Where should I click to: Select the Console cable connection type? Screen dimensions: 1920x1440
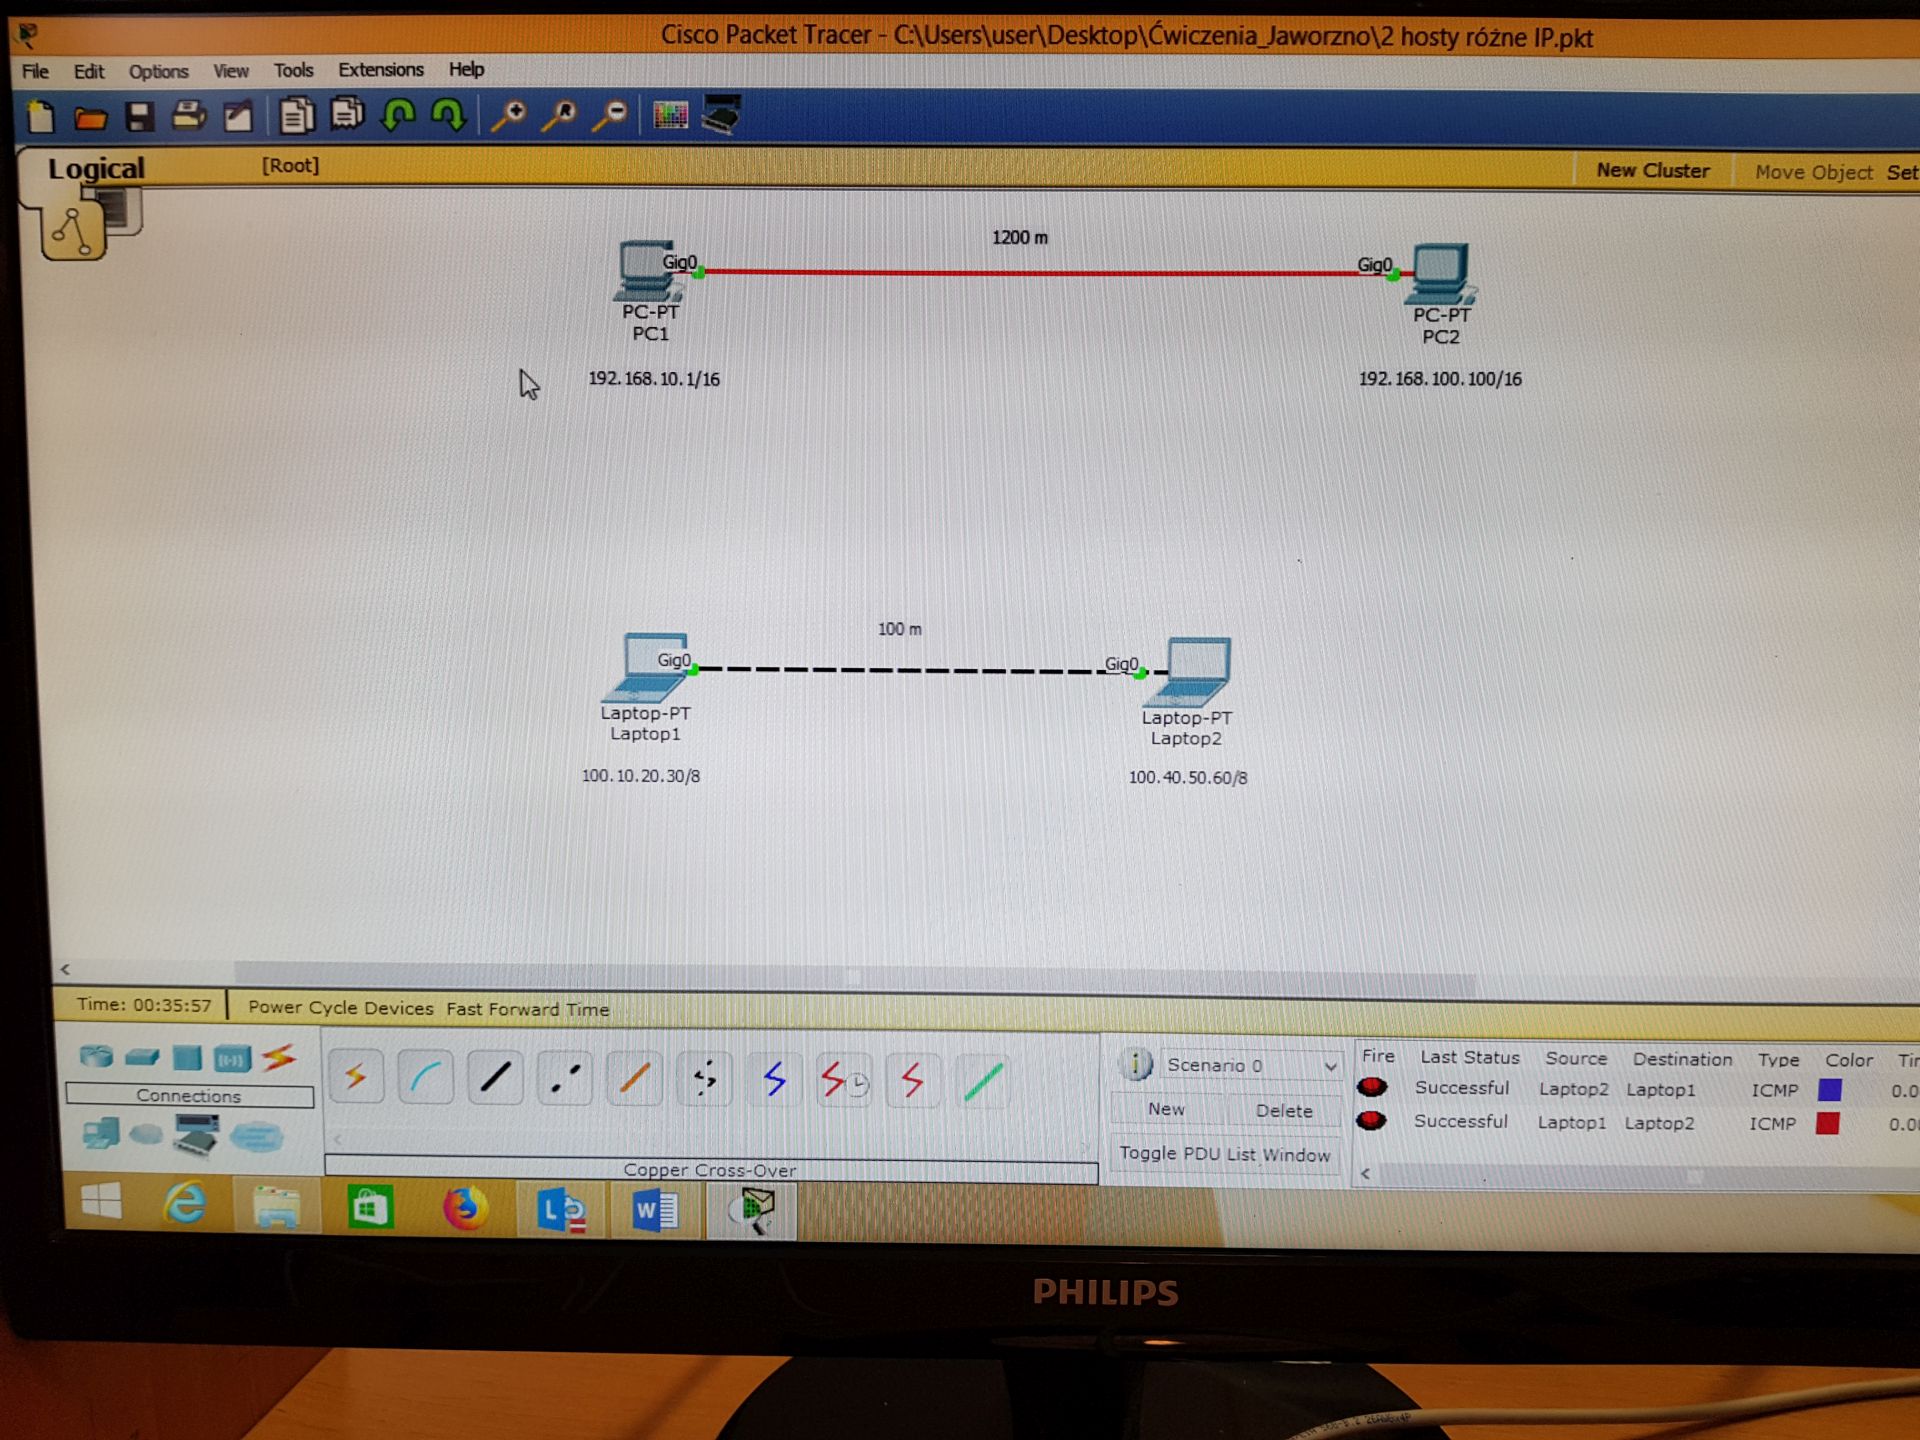tap(426, 1078)
